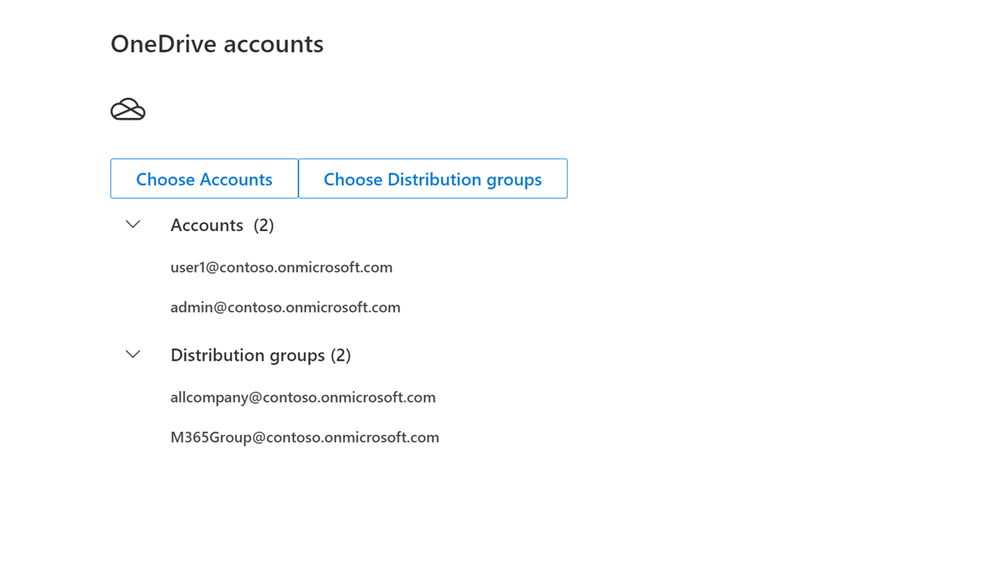Select the Distribution groups (2) heading
This screenshot has height=562, width=999.
(x=261, y=355)
